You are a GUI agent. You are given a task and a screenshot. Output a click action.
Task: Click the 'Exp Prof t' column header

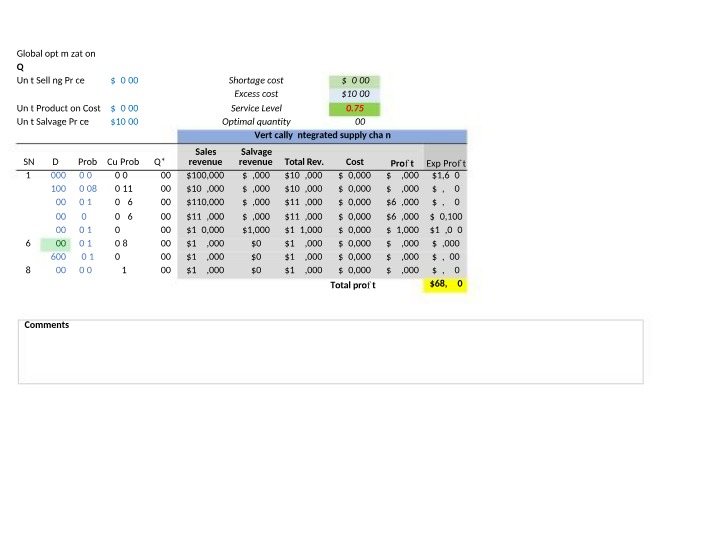(446, 163)
